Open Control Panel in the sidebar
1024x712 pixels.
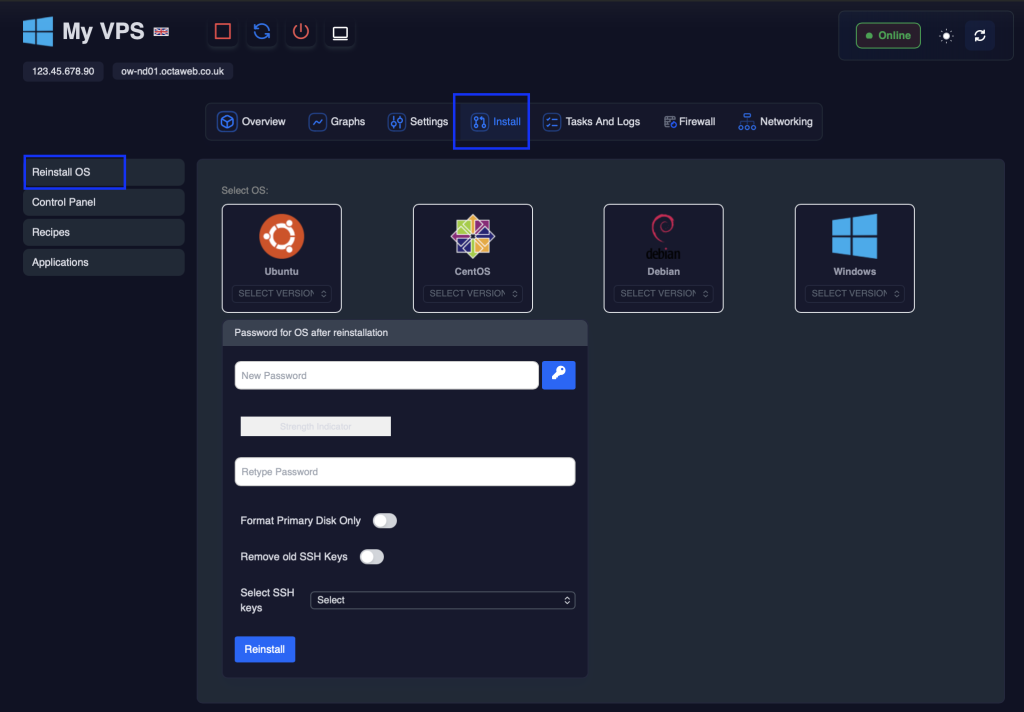(104, 202)
